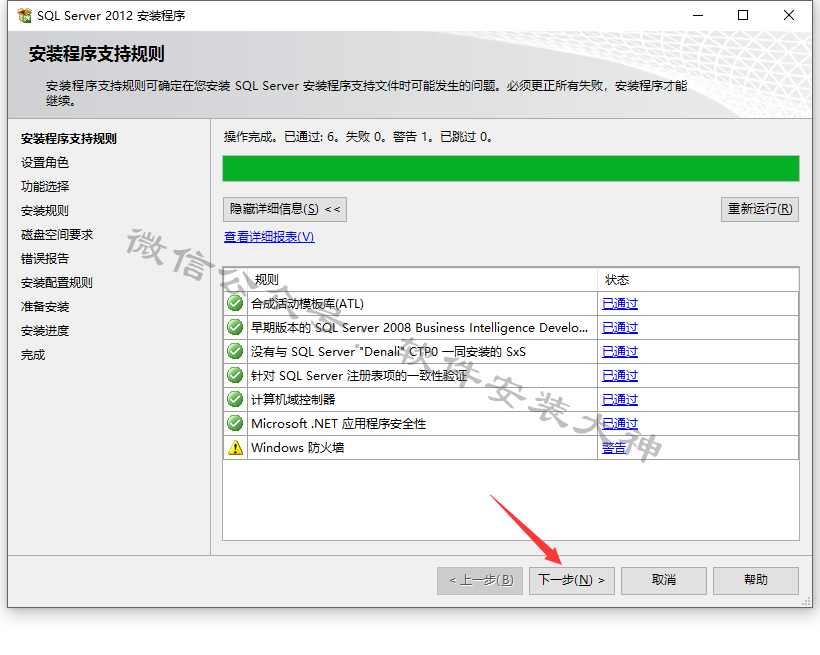The height and width of the screenshot is (655, 820).
Task: Click 下一步(N) to continue installation
Action: point(572,581)
